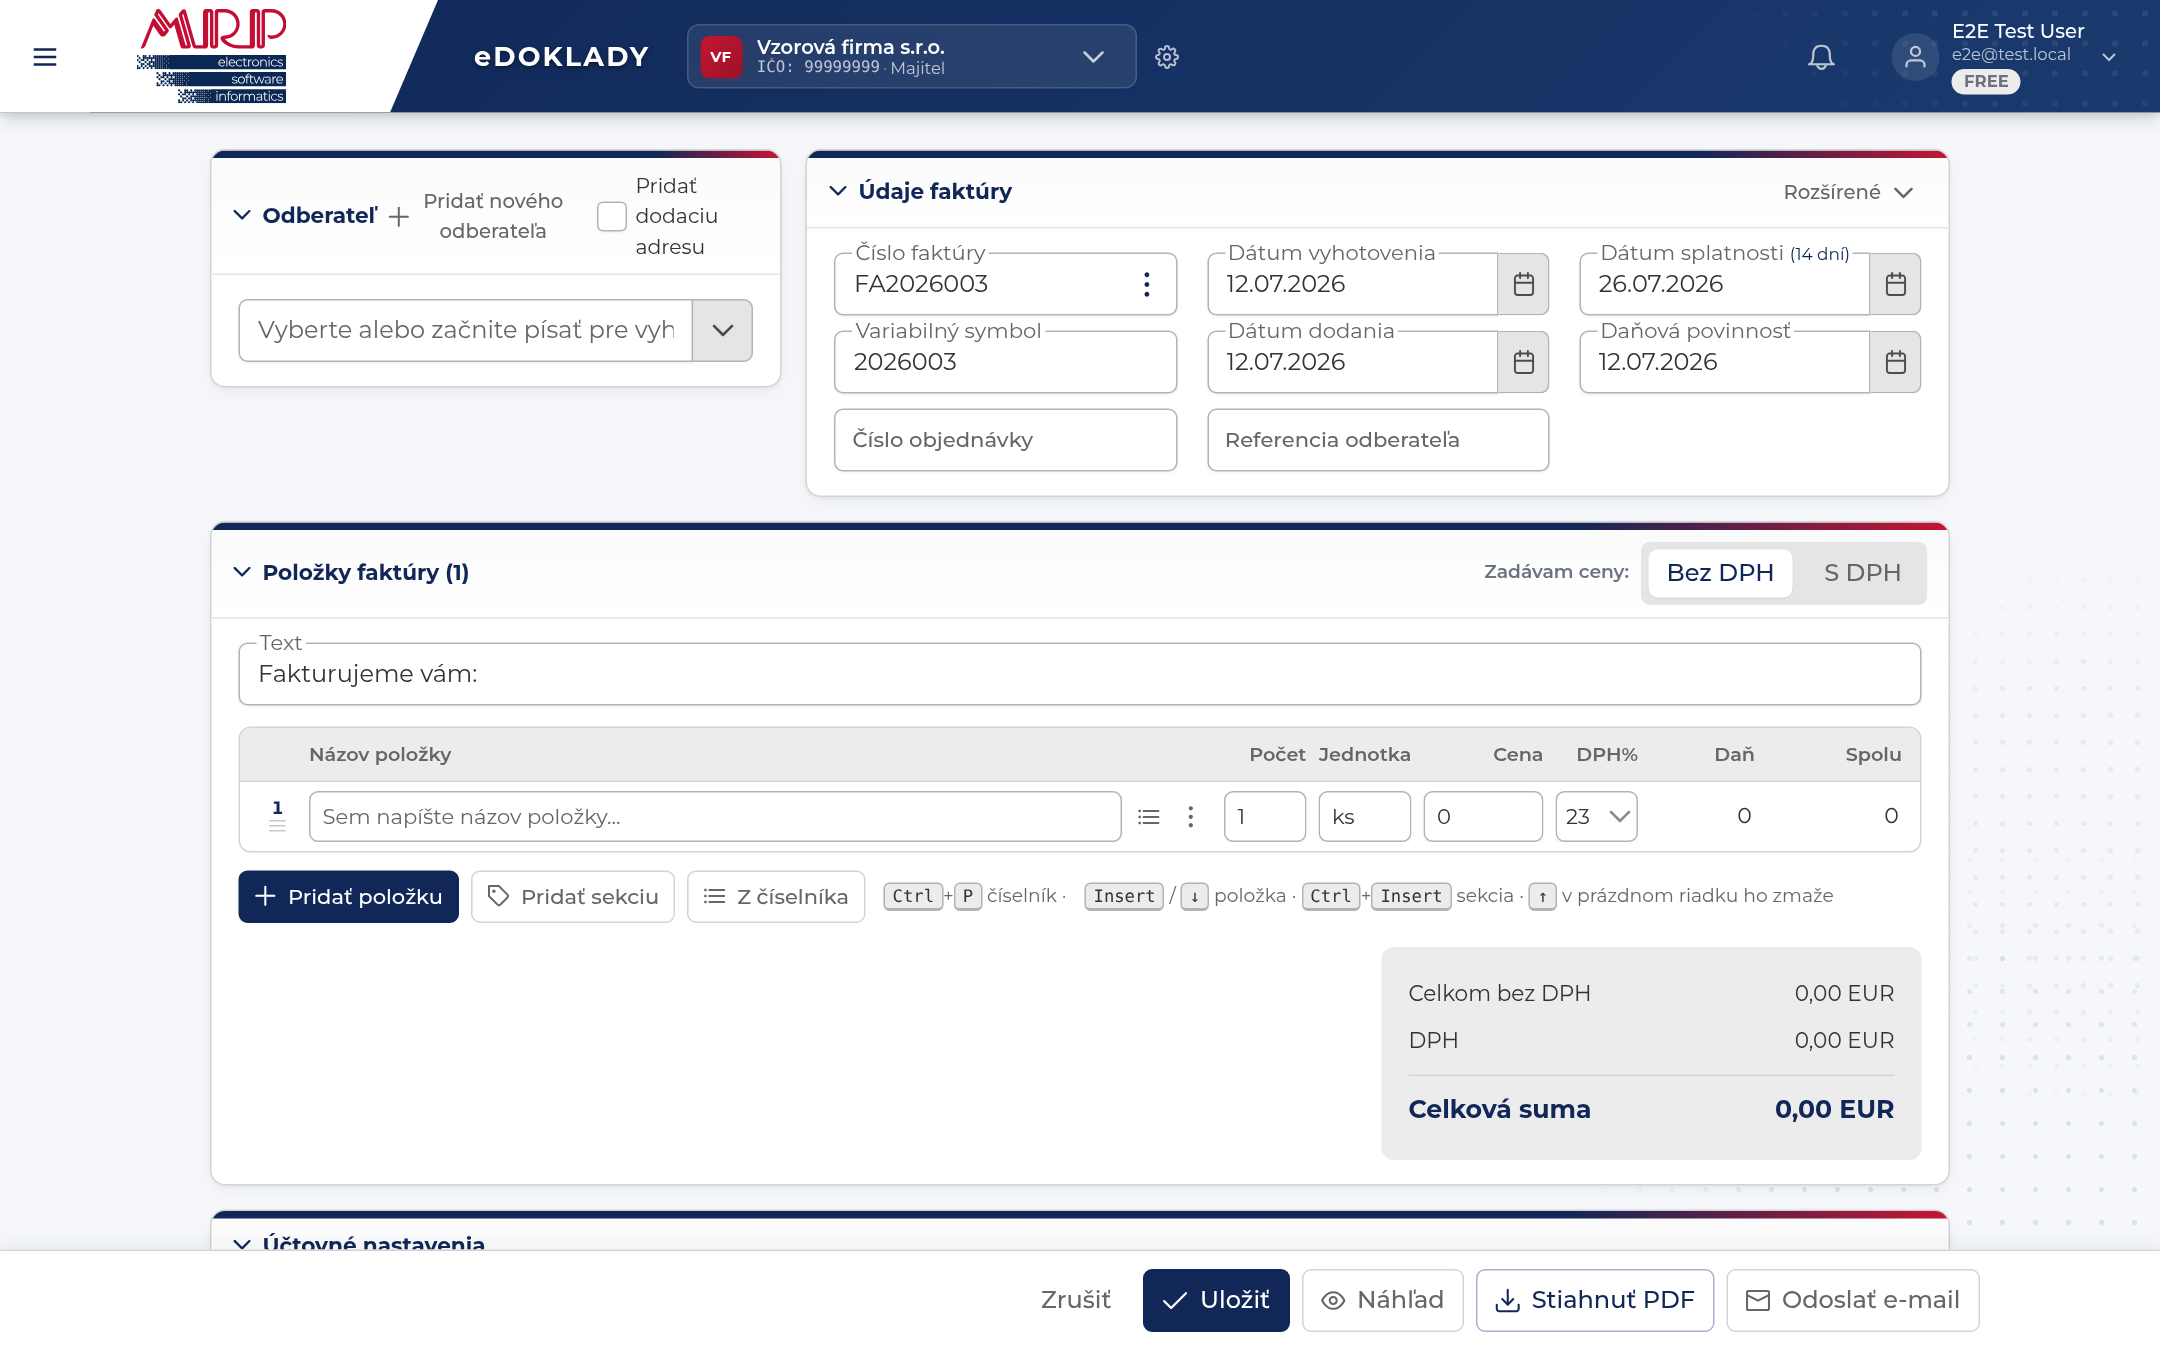Open item row three-dot menu
Viewport: 2160px width, 1350px height.
point(1190,817)
